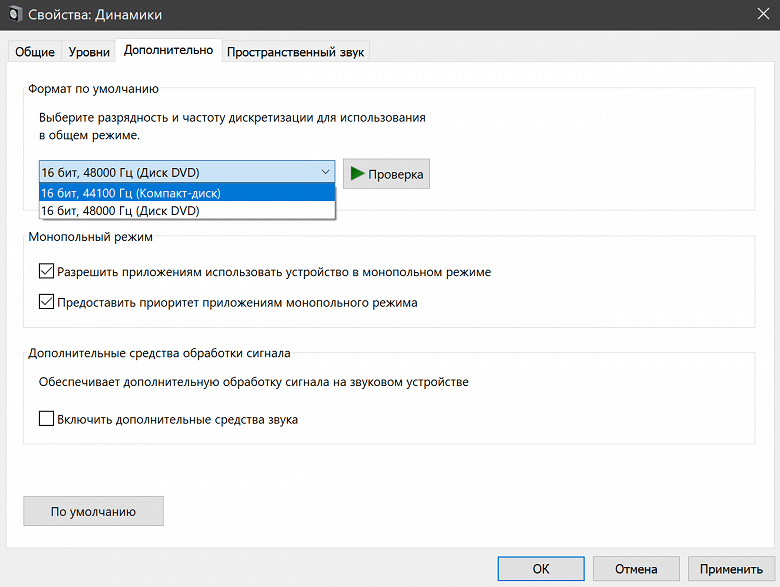Screen dimensions: 780x587
Task: Collapse the format list using the chevron arrow
Action: (x=325, y=173)
